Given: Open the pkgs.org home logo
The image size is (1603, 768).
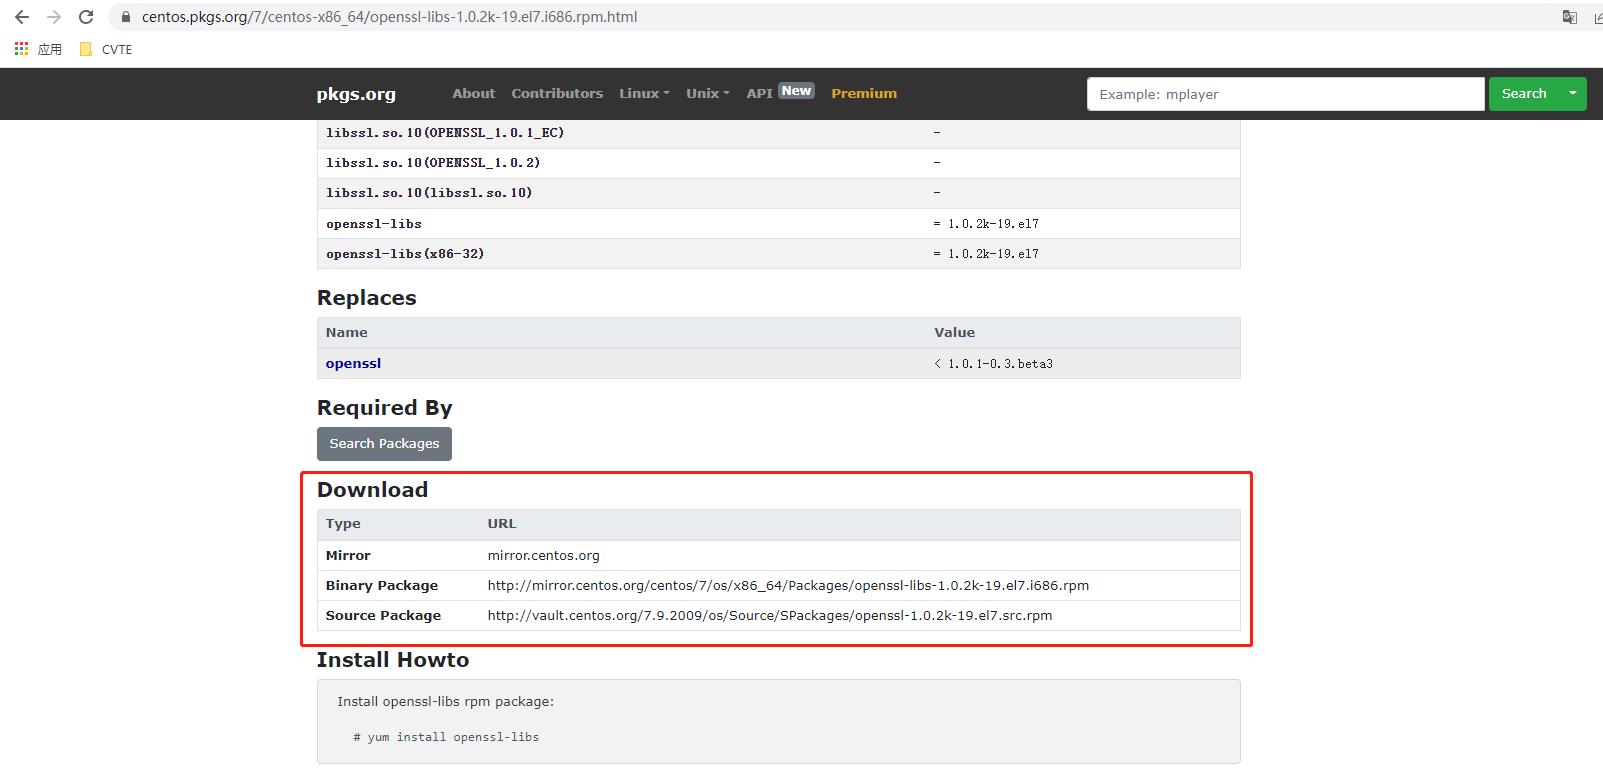Looking at the screenshot, I should (356, 94).
